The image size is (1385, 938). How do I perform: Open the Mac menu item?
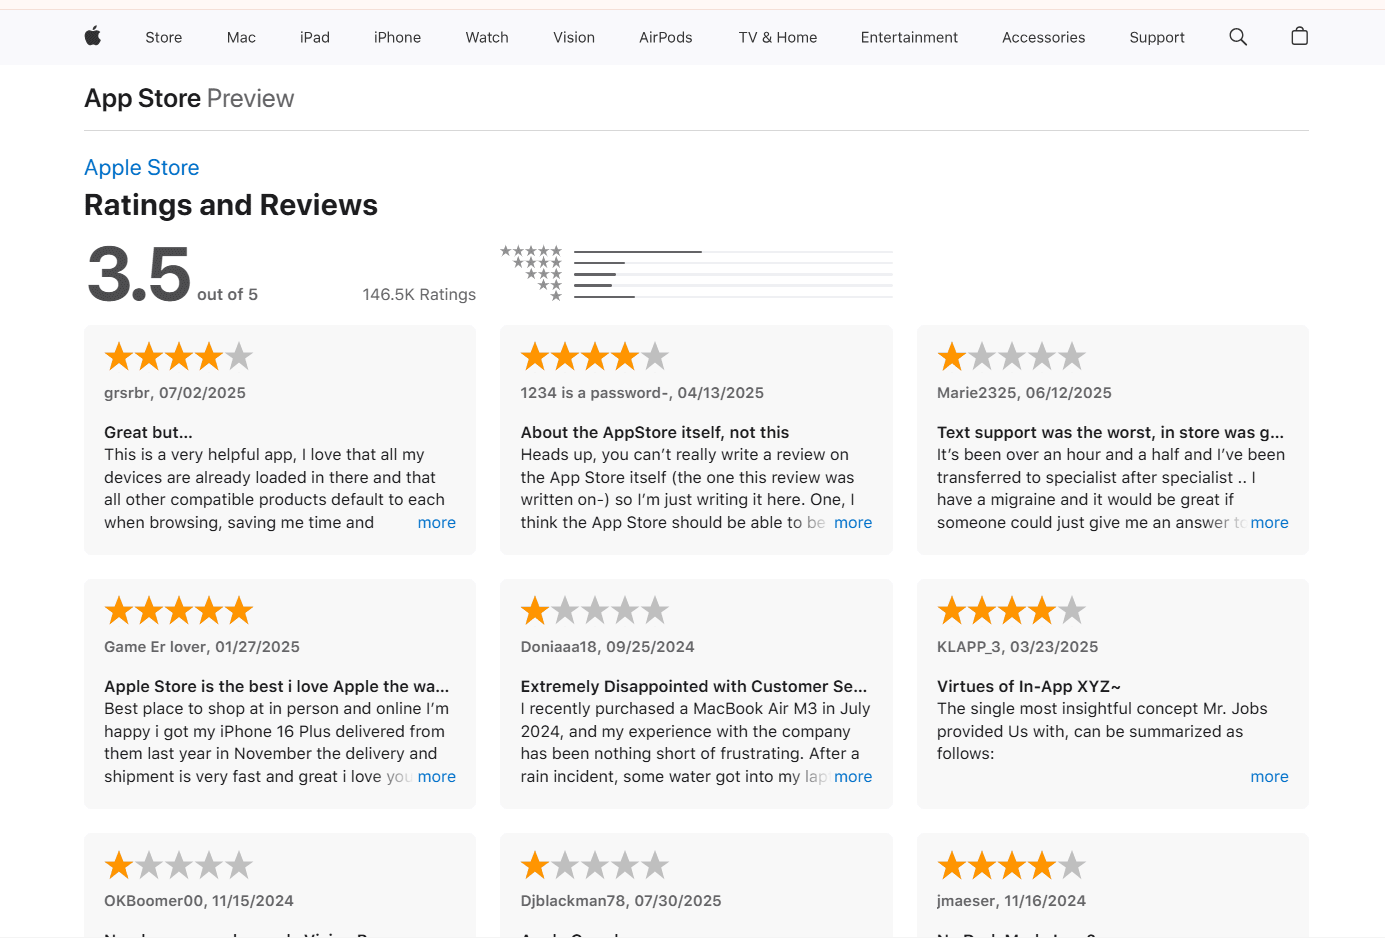pyautogui.click(x=241, y=38)
